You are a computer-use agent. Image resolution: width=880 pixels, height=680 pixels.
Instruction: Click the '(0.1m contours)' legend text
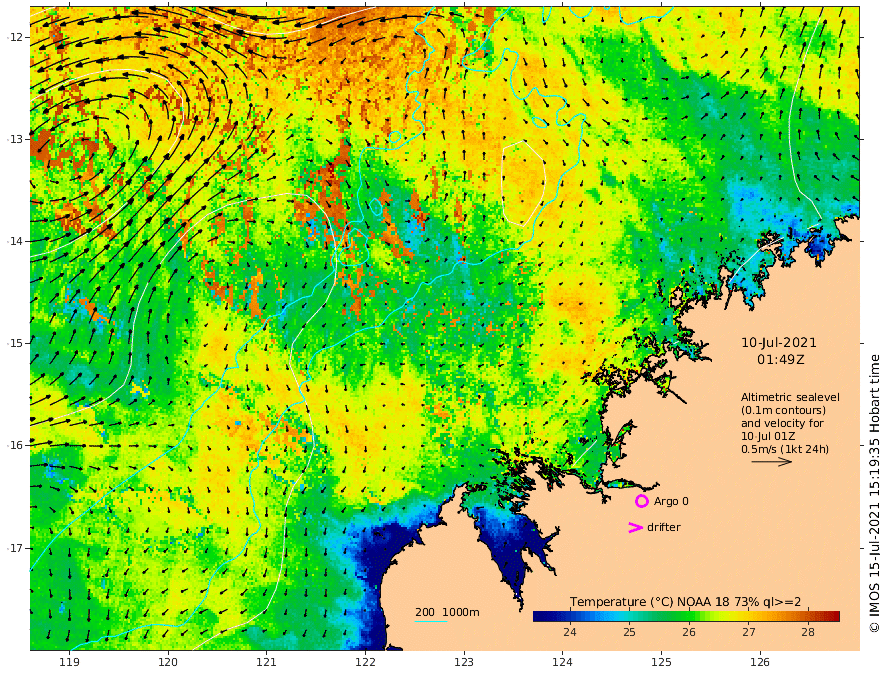pos(783,410)
